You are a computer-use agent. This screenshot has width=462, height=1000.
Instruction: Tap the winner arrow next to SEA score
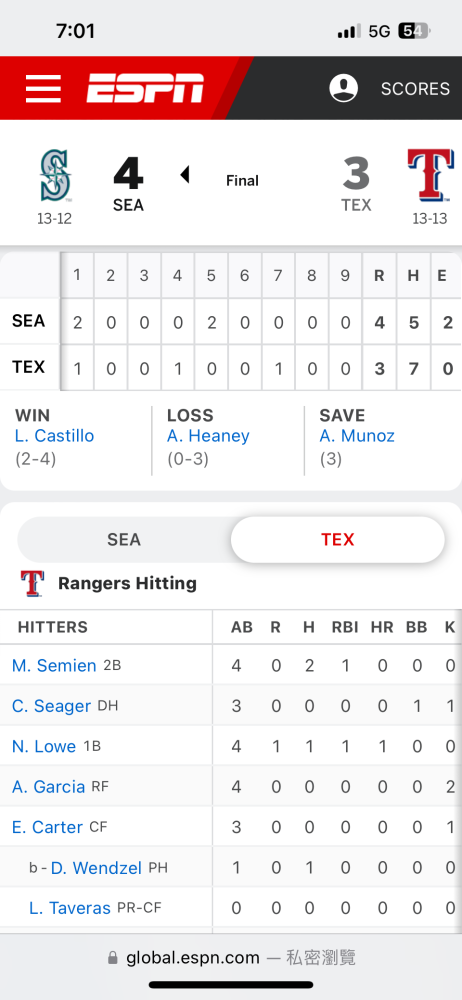pos(185,174)
